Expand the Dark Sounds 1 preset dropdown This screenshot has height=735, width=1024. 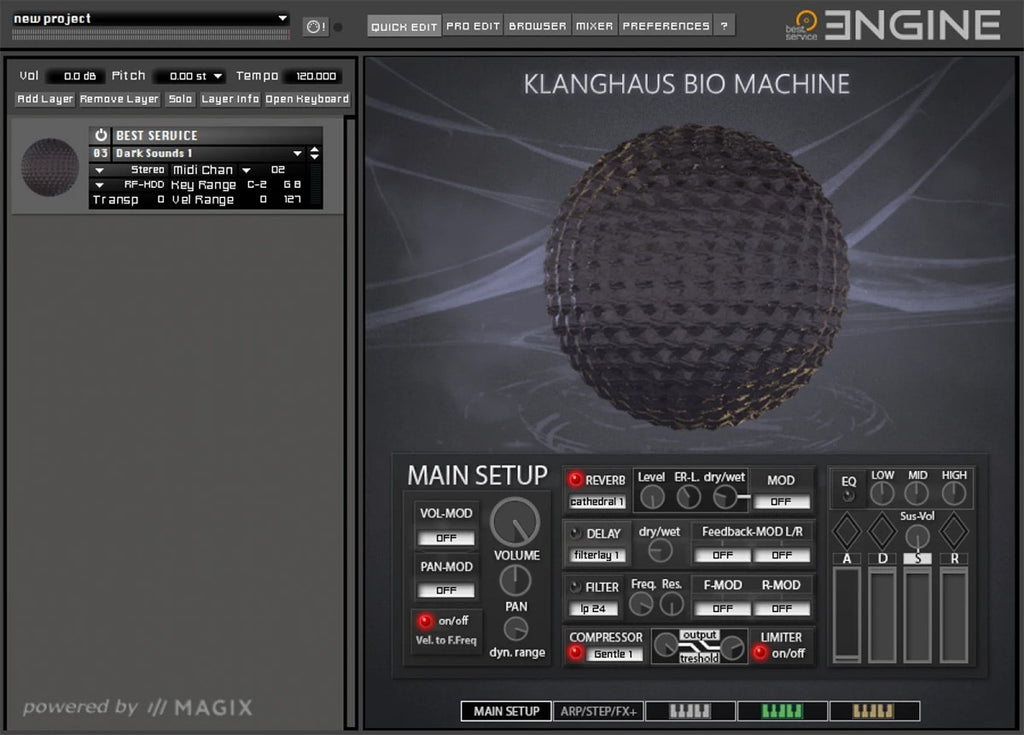[297, 154]
